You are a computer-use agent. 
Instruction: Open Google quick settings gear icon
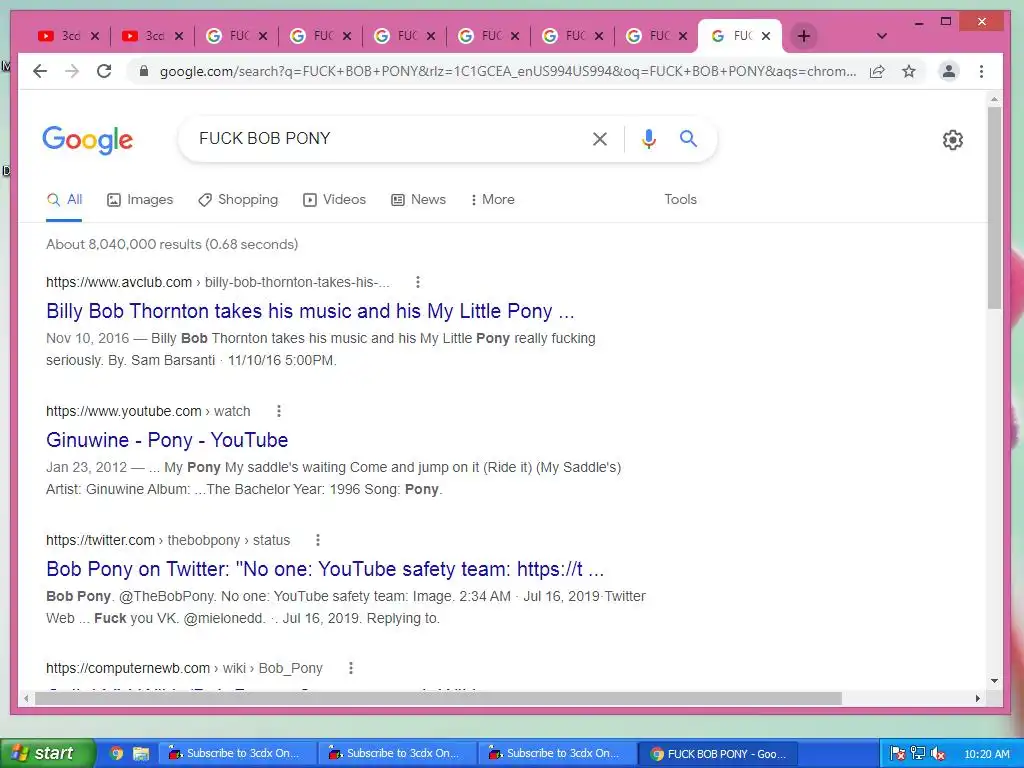pyautogui.click(x=953, y=140)
